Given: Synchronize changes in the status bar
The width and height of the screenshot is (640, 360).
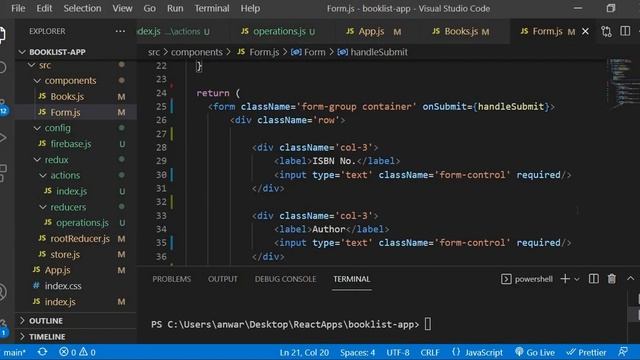Looking at the screenshot, I should (42, 352).
